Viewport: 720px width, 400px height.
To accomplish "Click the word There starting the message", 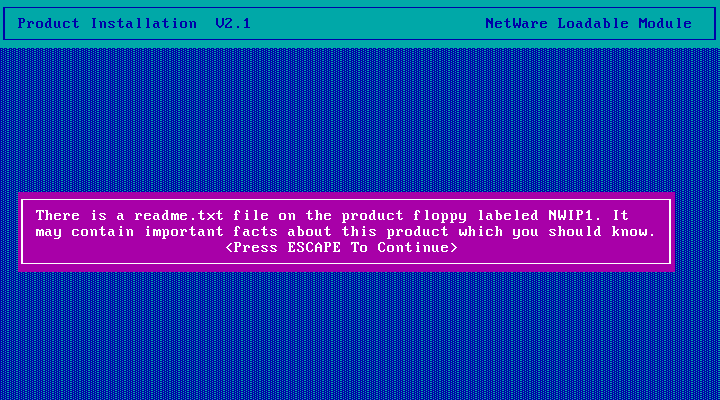I will point(58,215).
